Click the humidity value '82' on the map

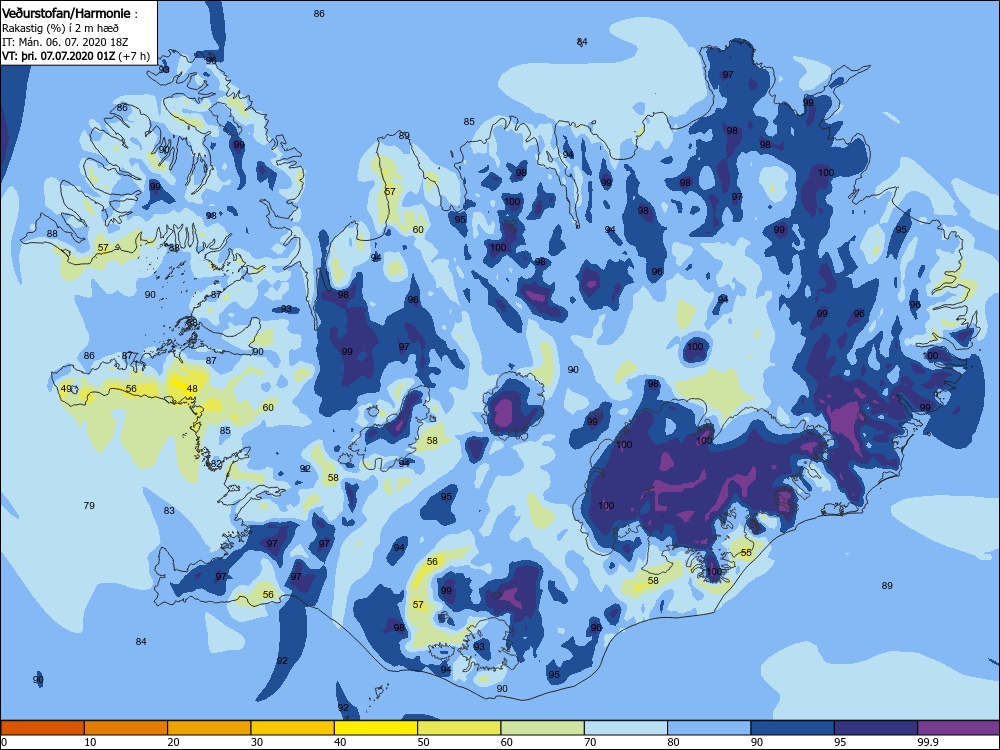pyautogui.click(x=216, y=464)
